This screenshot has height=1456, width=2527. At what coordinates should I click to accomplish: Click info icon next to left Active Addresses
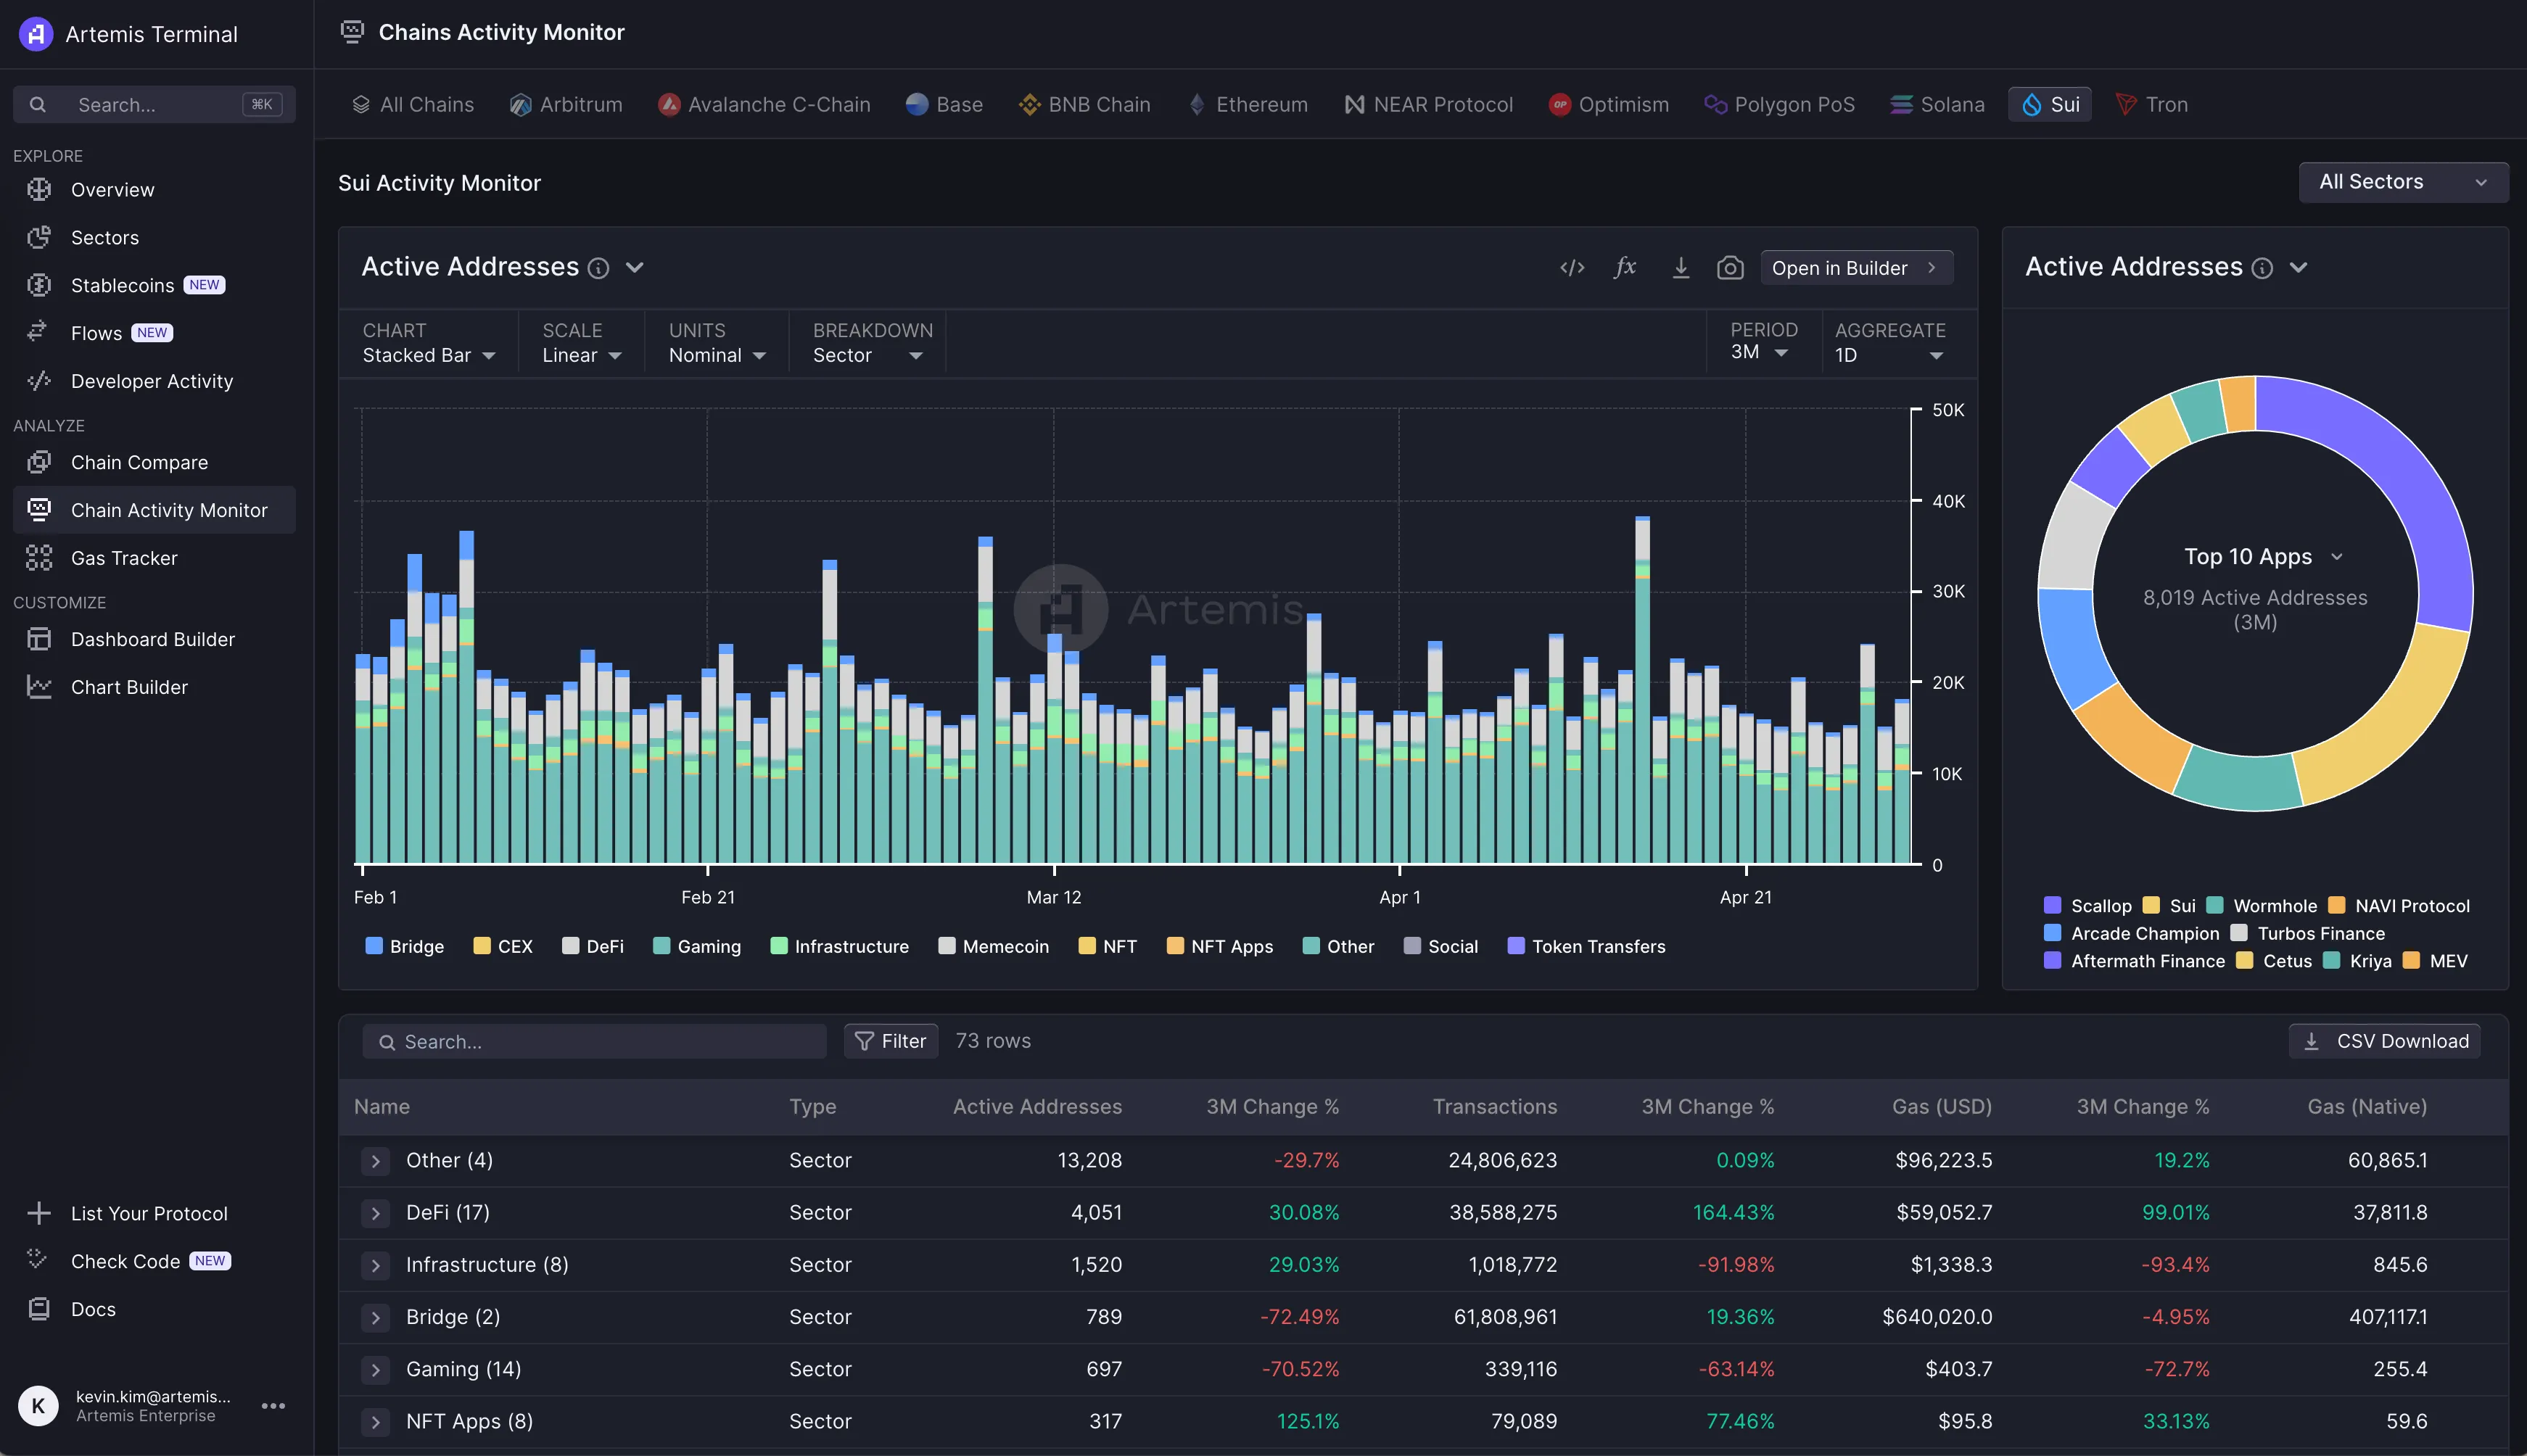click(x=598, y=268)
